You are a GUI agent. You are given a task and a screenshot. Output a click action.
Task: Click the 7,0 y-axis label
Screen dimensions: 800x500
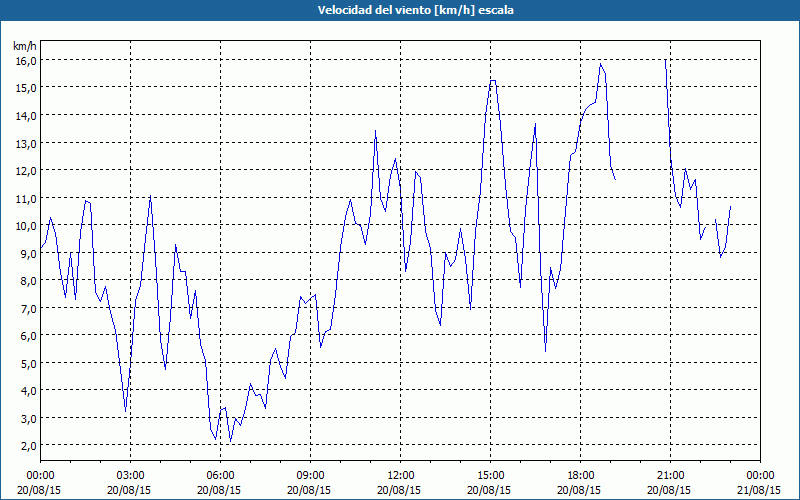(28, 309)
